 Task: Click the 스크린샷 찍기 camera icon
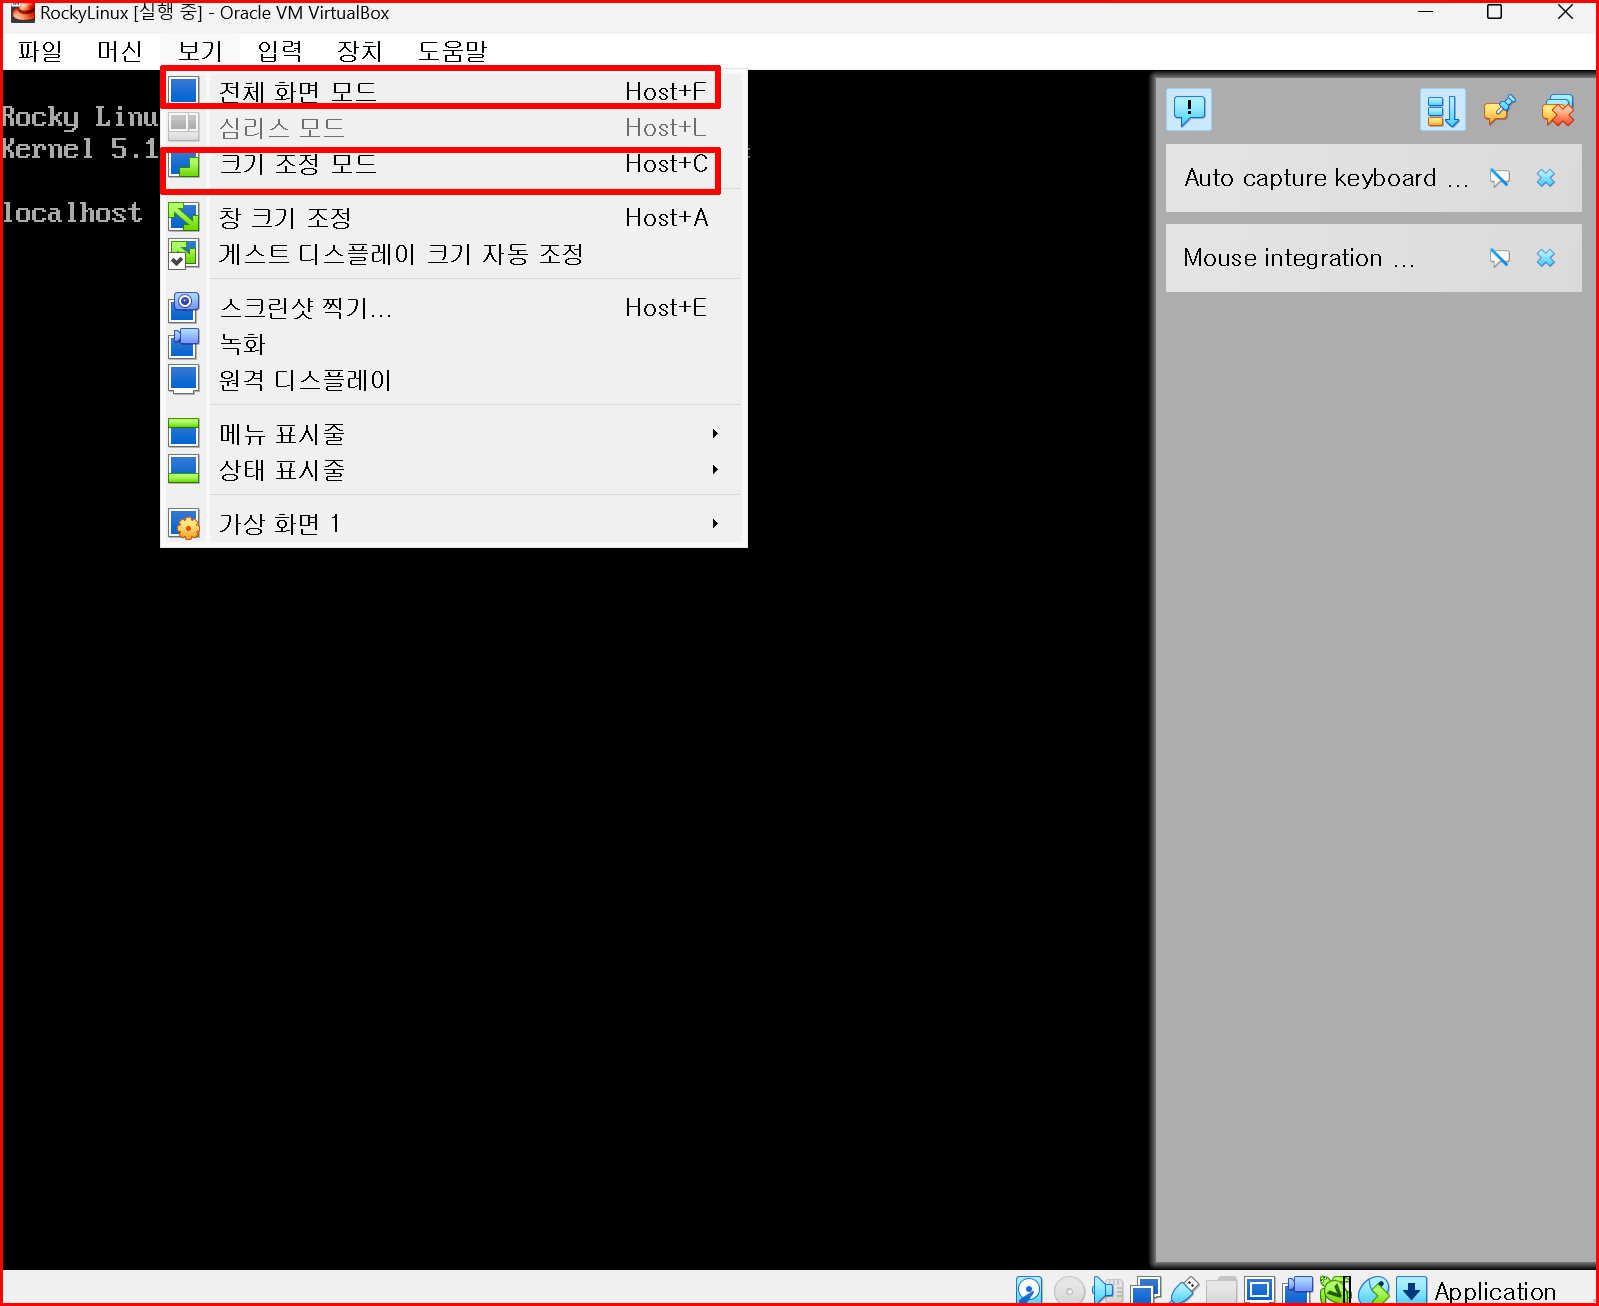pyautogui.click(x=184, y=306)
